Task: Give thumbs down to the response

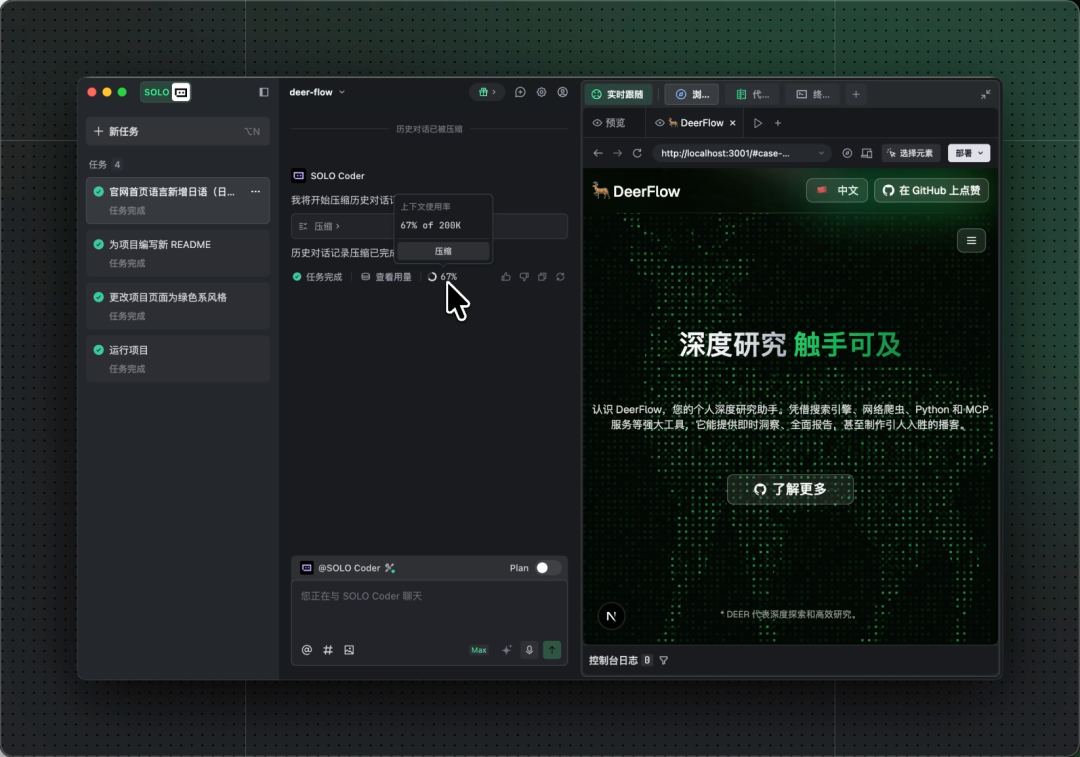Action: point(524,277)
